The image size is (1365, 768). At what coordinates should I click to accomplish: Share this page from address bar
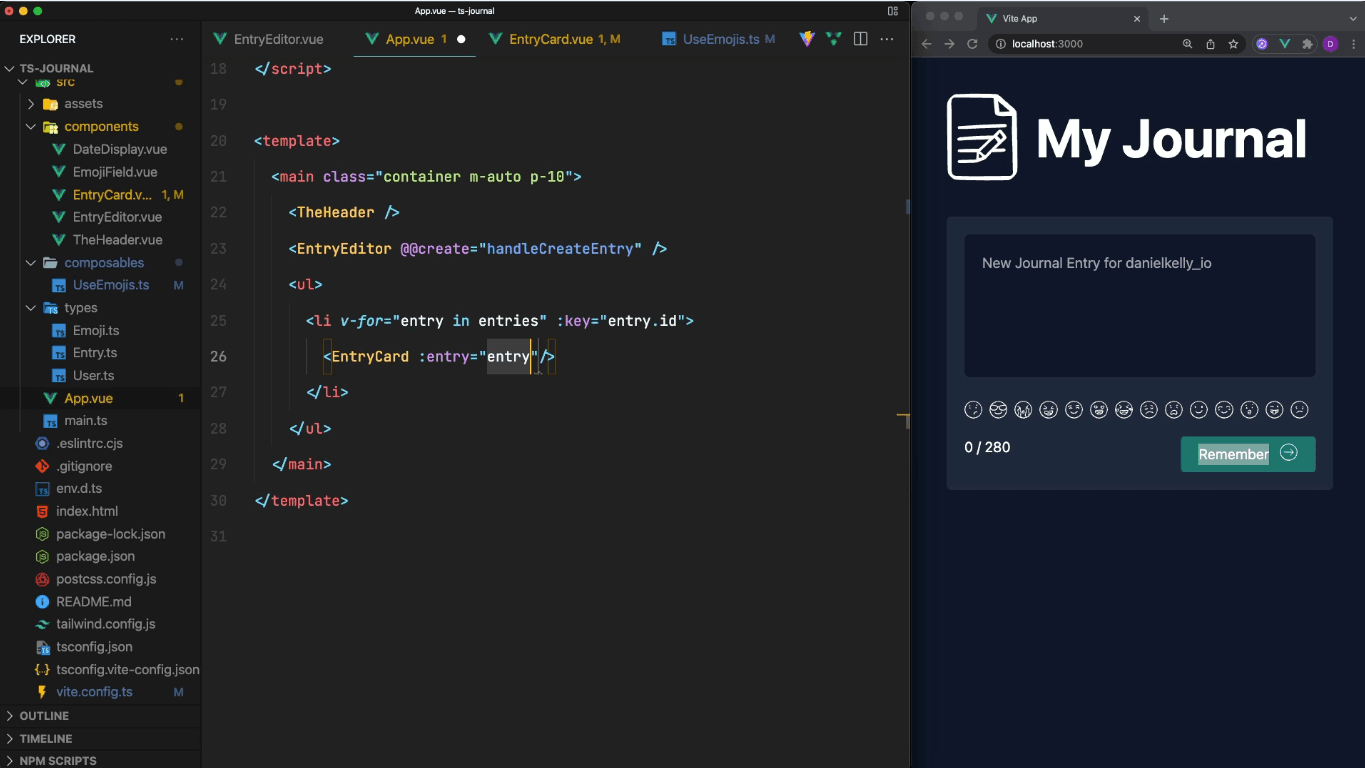click(1211, 44)
